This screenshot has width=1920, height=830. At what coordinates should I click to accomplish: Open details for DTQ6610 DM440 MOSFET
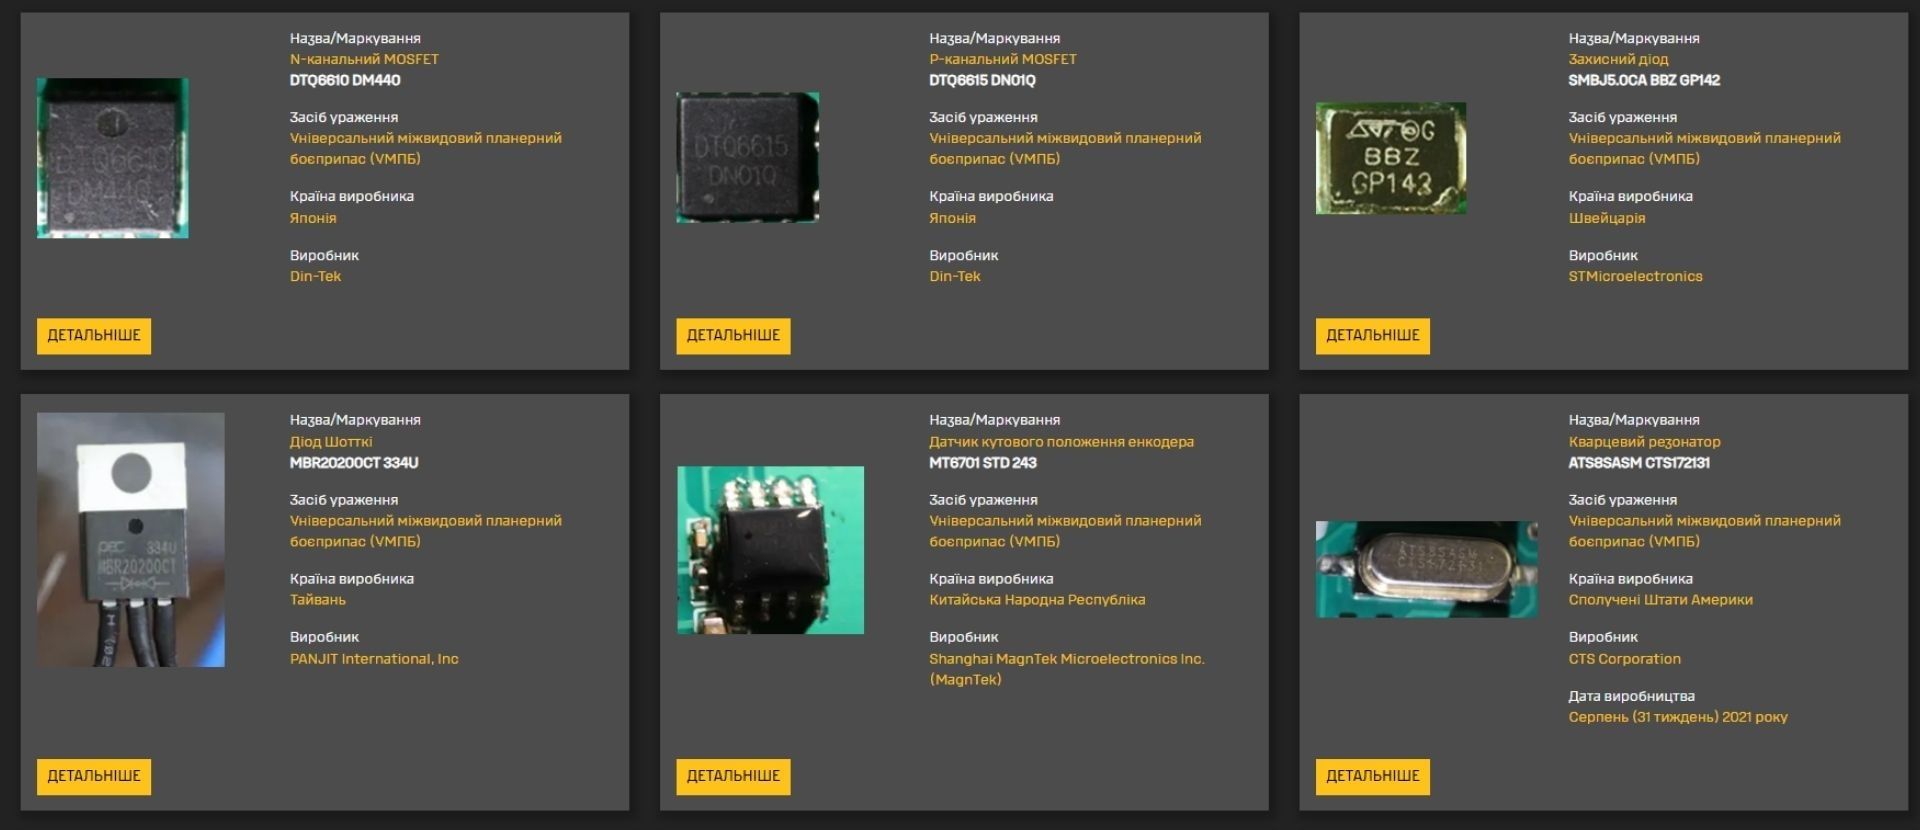(x=94, y=336)
